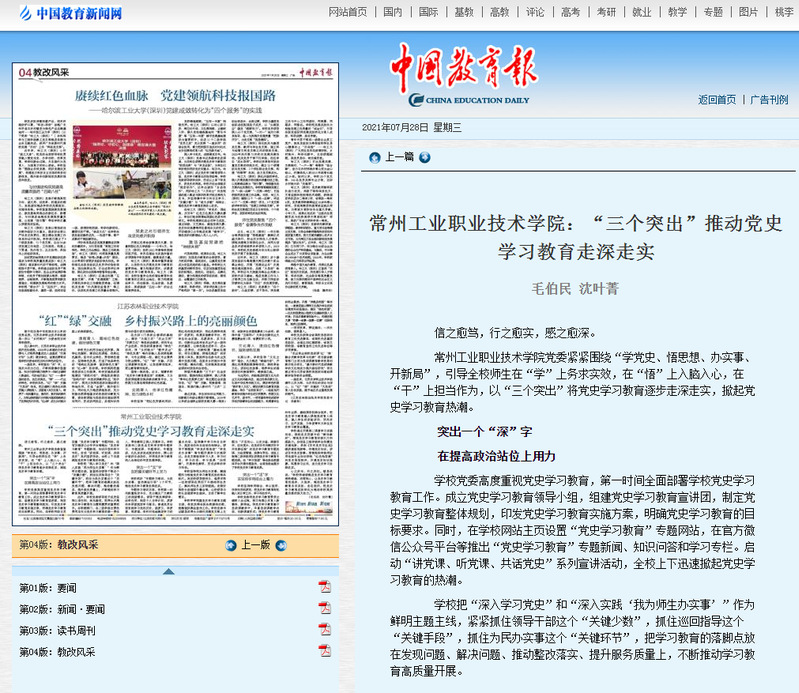The height and width of the screenshot is (693, 799).
Task: Click previous-page arrow left of 上一版
Action: [231, 545]
